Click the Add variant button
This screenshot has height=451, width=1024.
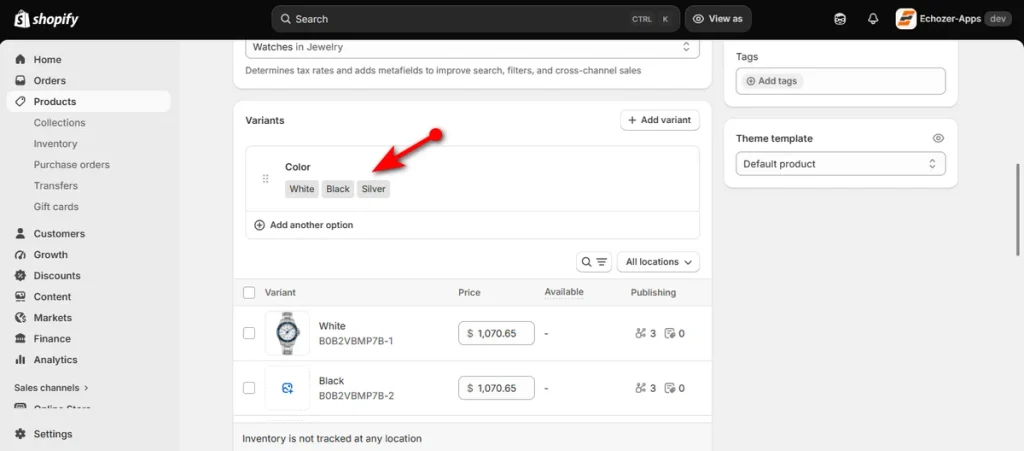[x=660, y=120]
